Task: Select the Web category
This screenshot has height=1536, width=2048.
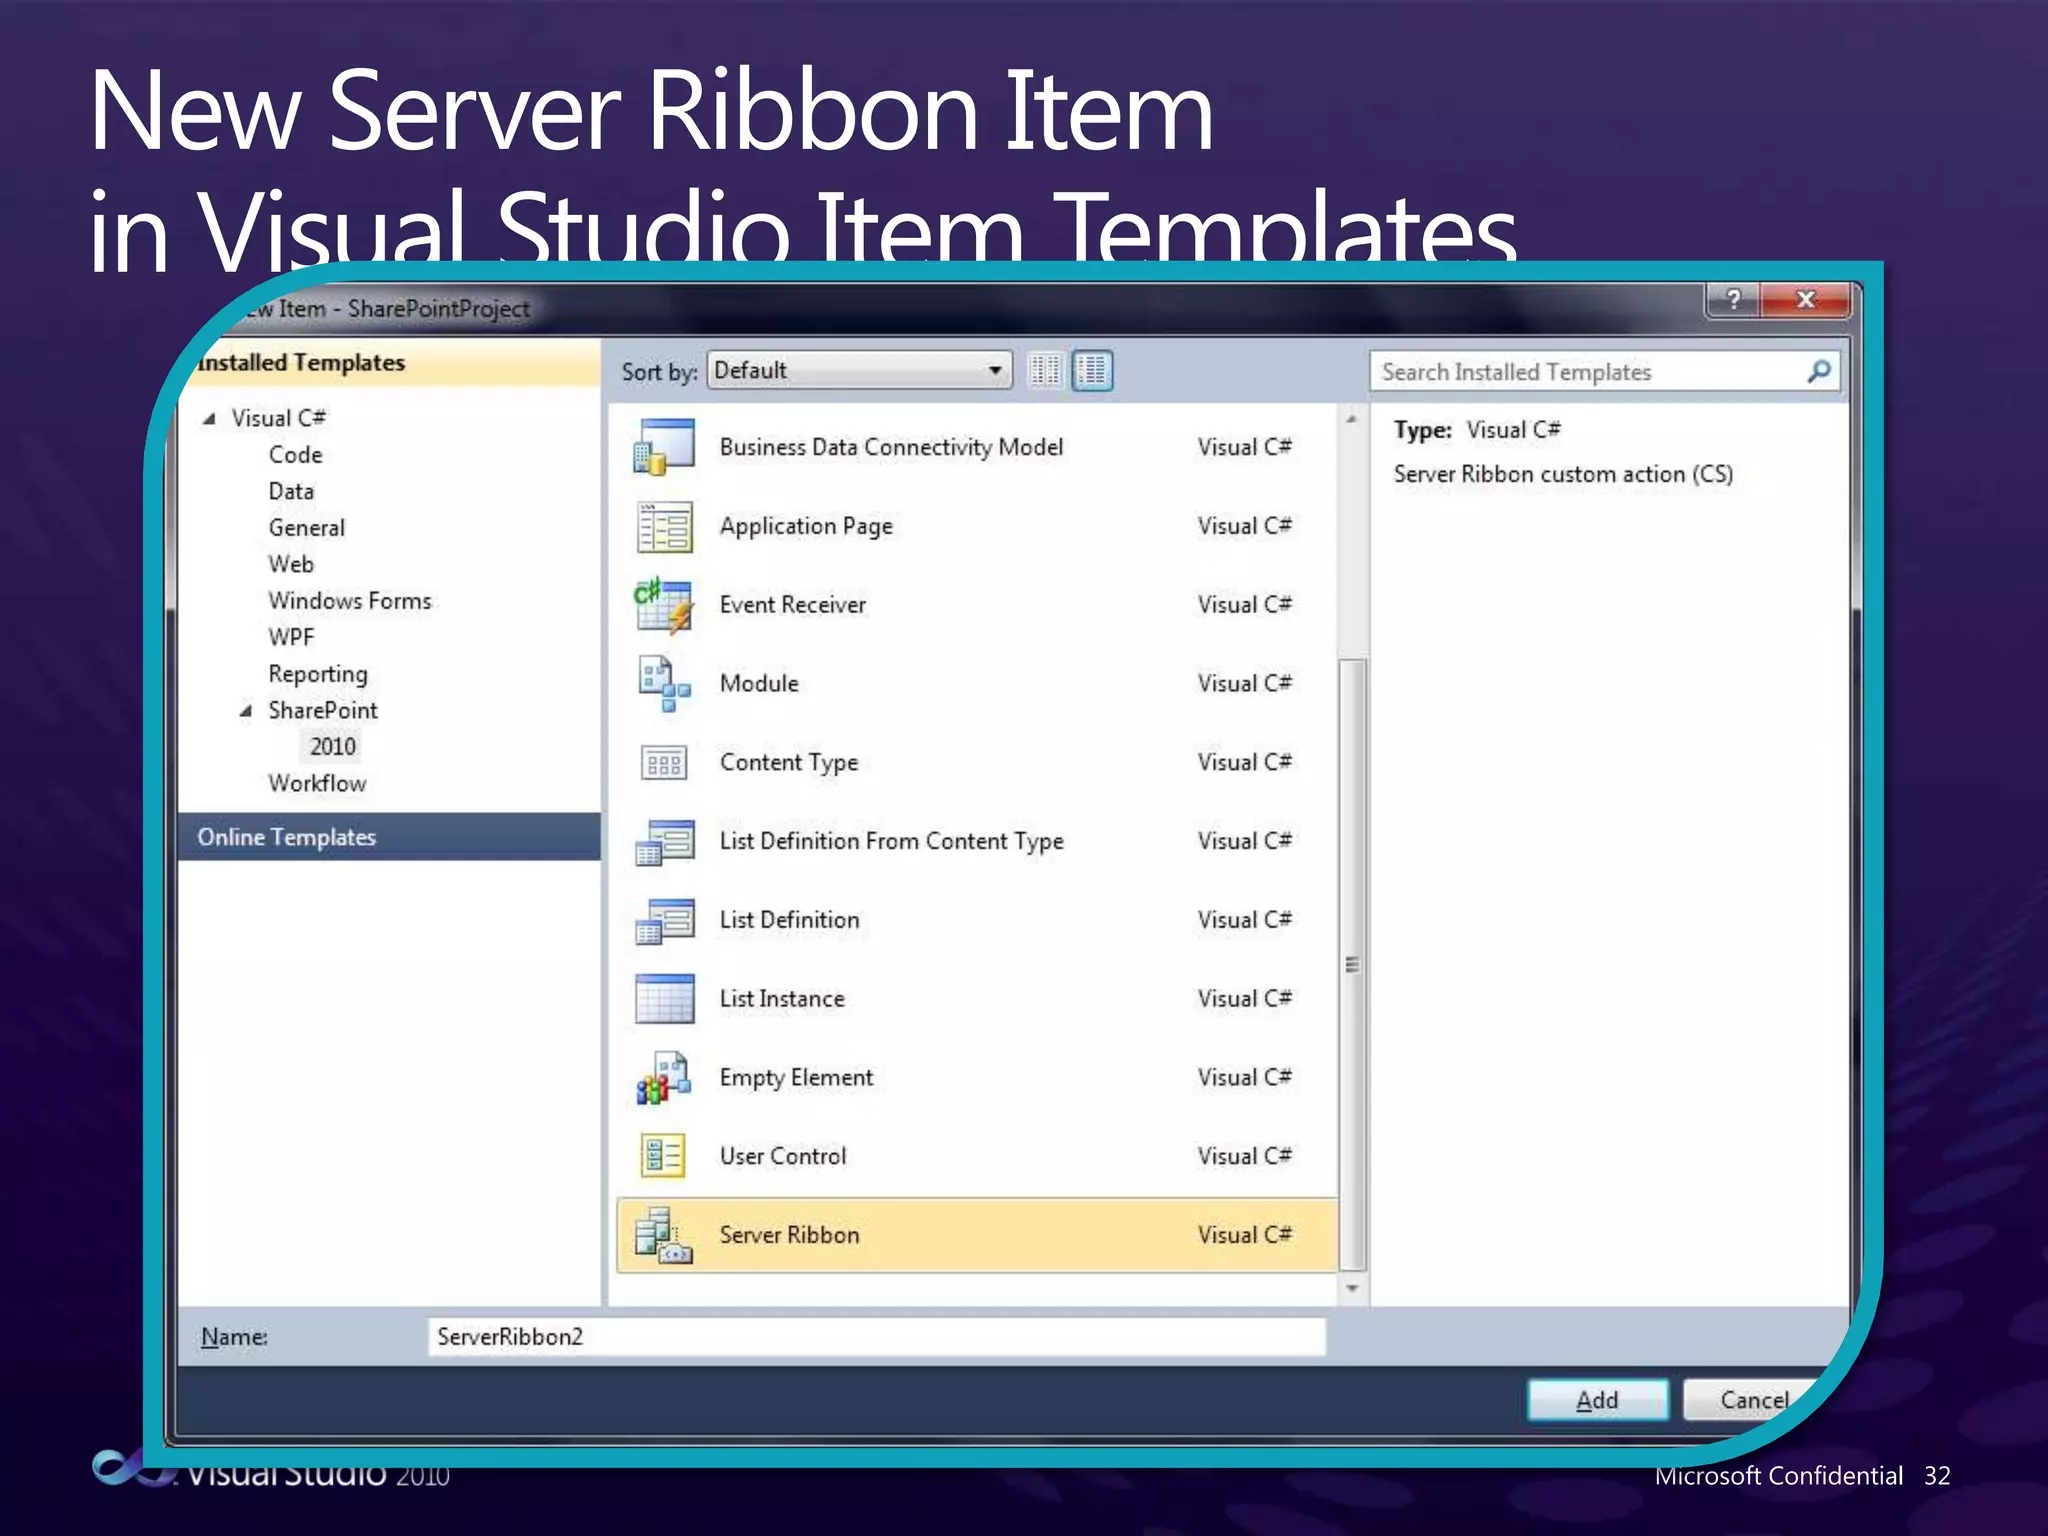Action: coord(291,565)
